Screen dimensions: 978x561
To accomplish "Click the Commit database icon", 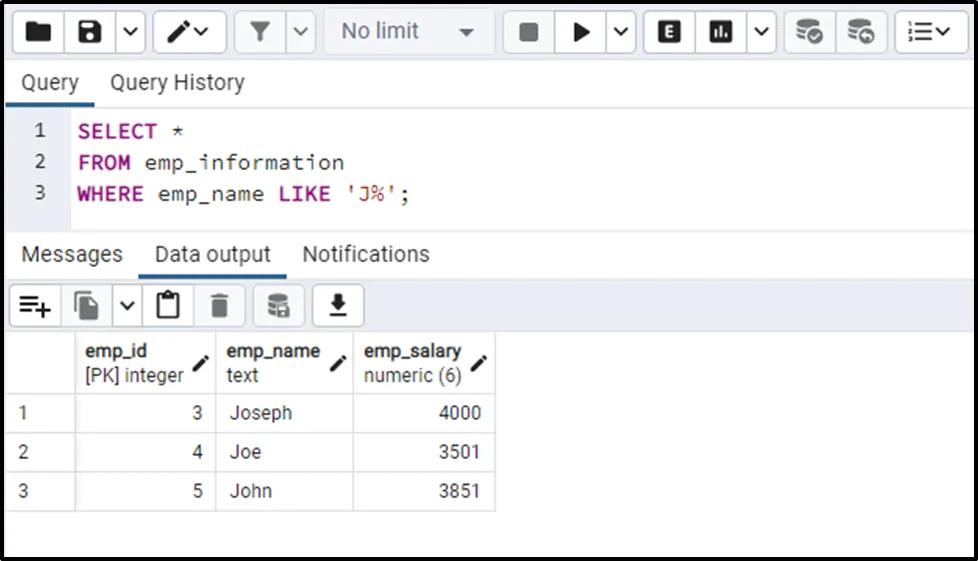I will pyautogui.click(x=809, y=32).
